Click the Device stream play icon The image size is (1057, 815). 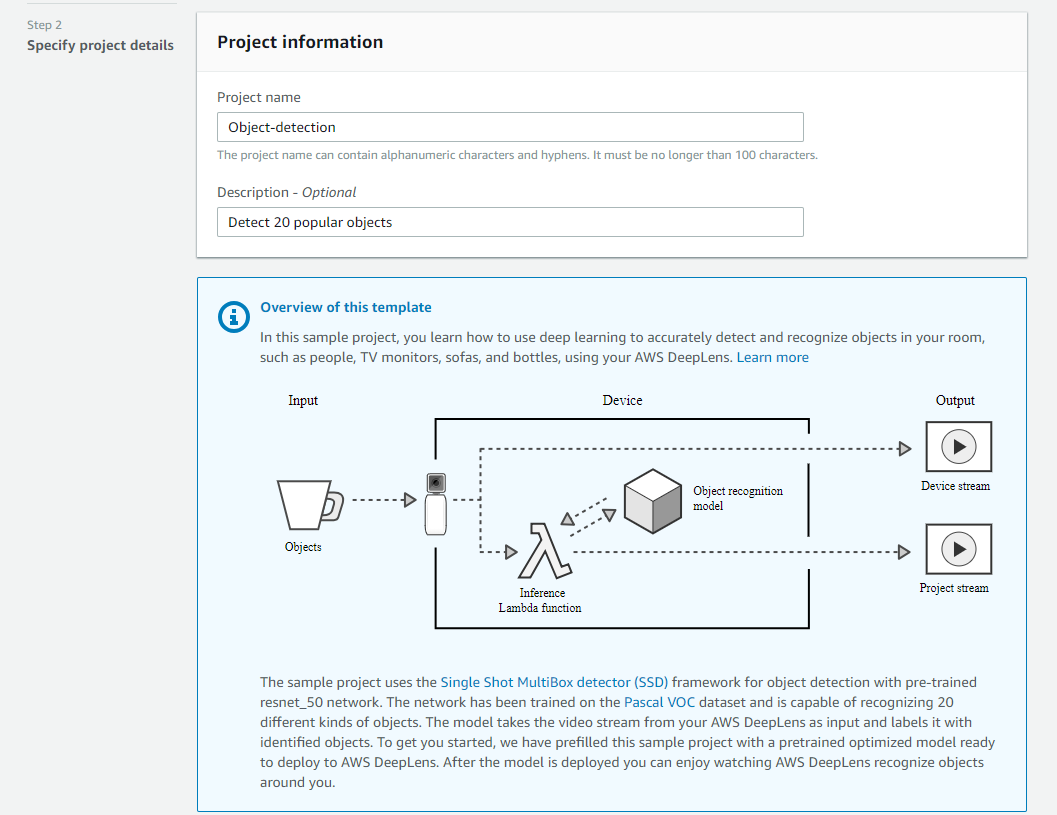click(958, 447)
